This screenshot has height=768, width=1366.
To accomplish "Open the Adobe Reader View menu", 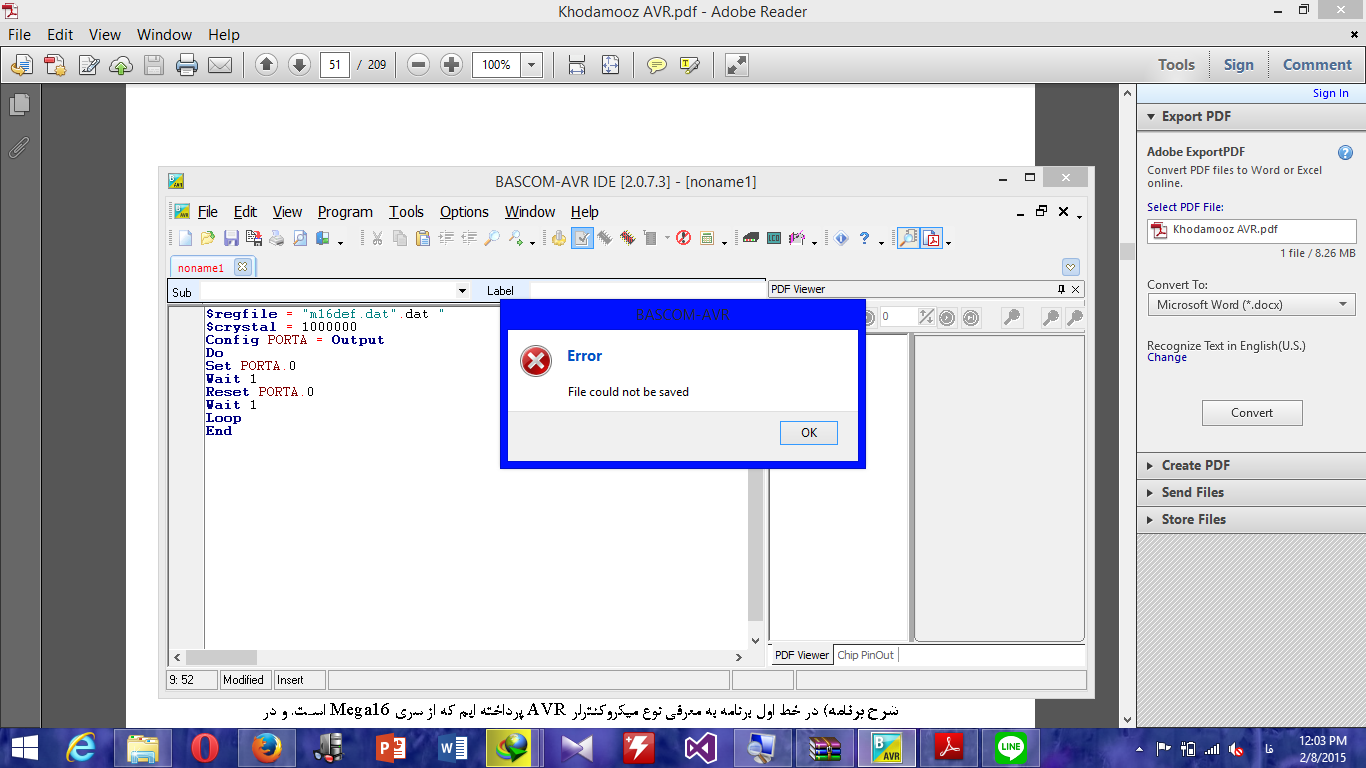I will click(105, 34).
